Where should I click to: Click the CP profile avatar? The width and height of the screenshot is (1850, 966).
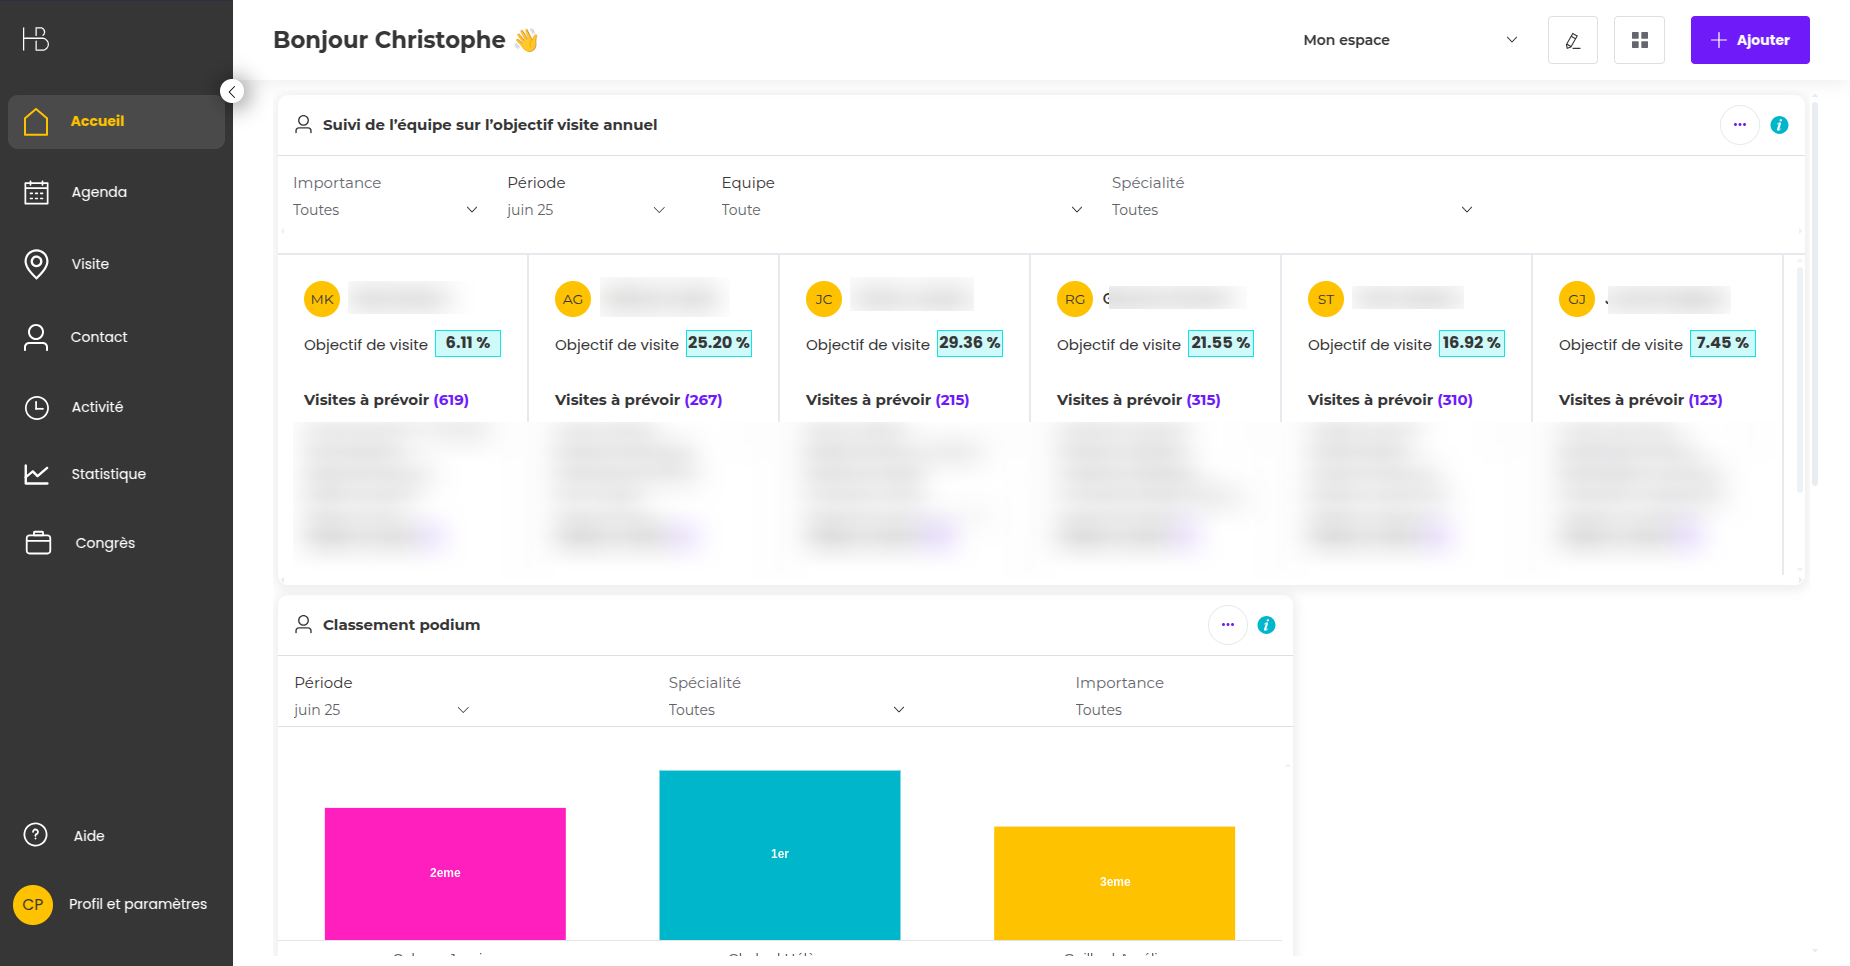click(33, 905)
